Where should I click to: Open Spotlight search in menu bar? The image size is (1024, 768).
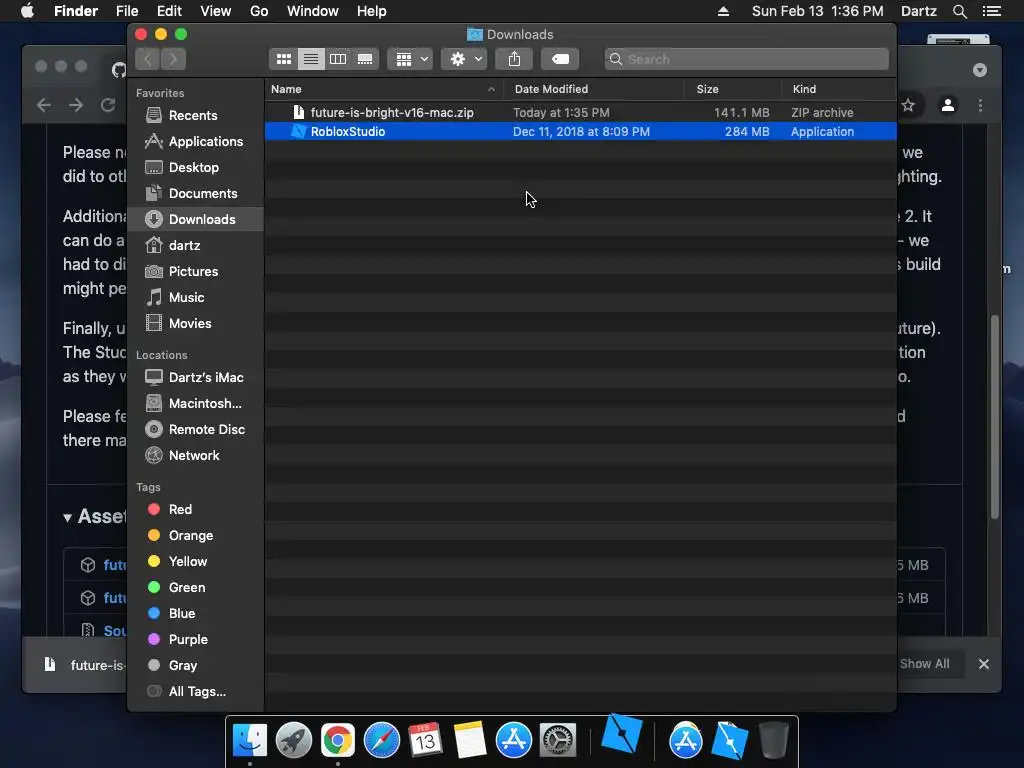(x=959, y=11)
